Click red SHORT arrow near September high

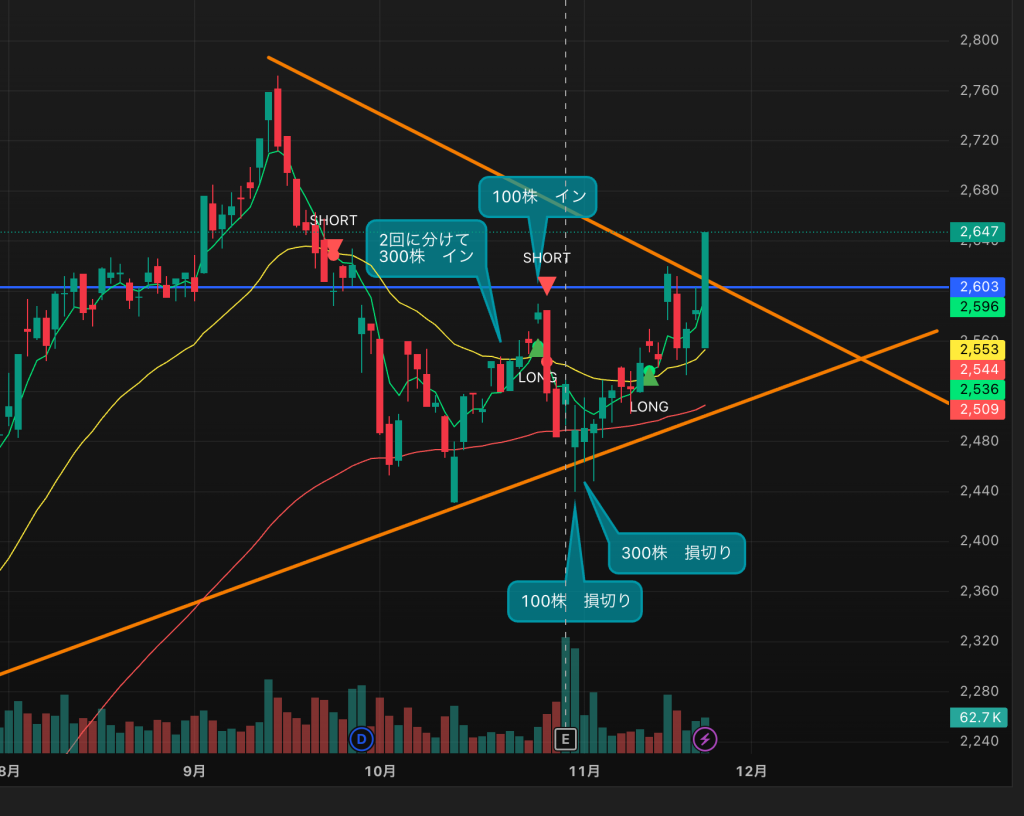point(333,247)
